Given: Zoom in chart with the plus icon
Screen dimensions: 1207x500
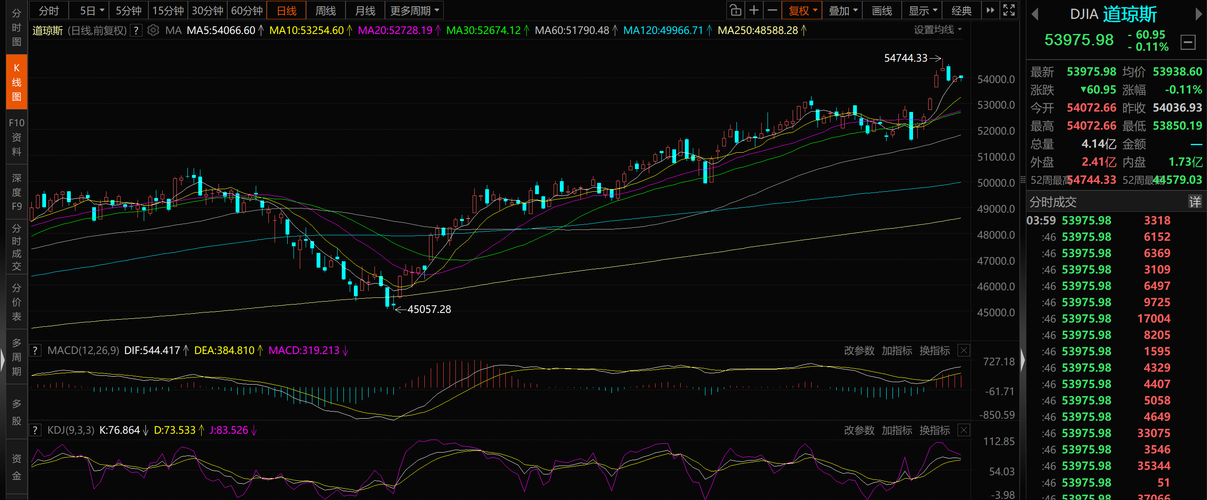Looking at the screenshot, I should pos(755,10).
